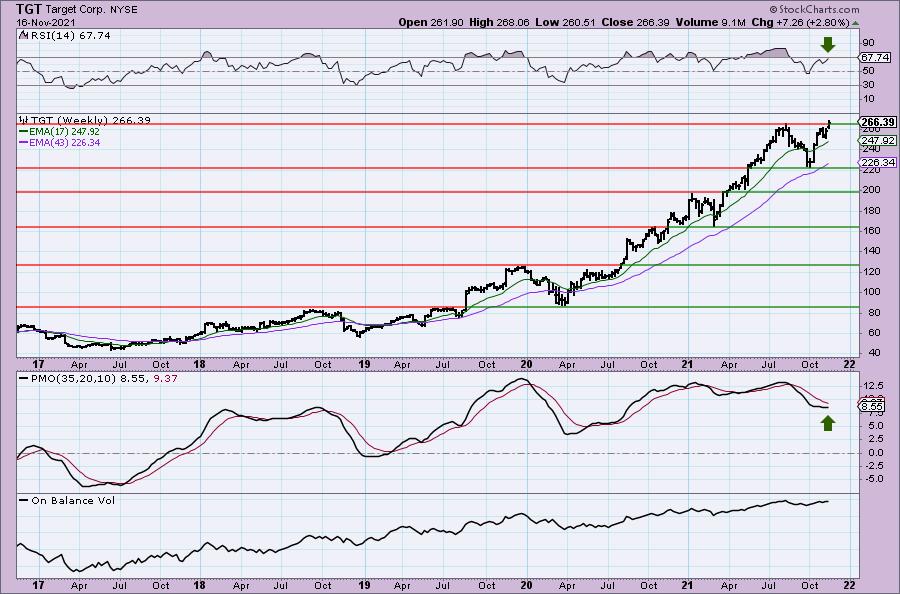Click the 8.55 PMO value tag on the right

(x=872, y=406)
